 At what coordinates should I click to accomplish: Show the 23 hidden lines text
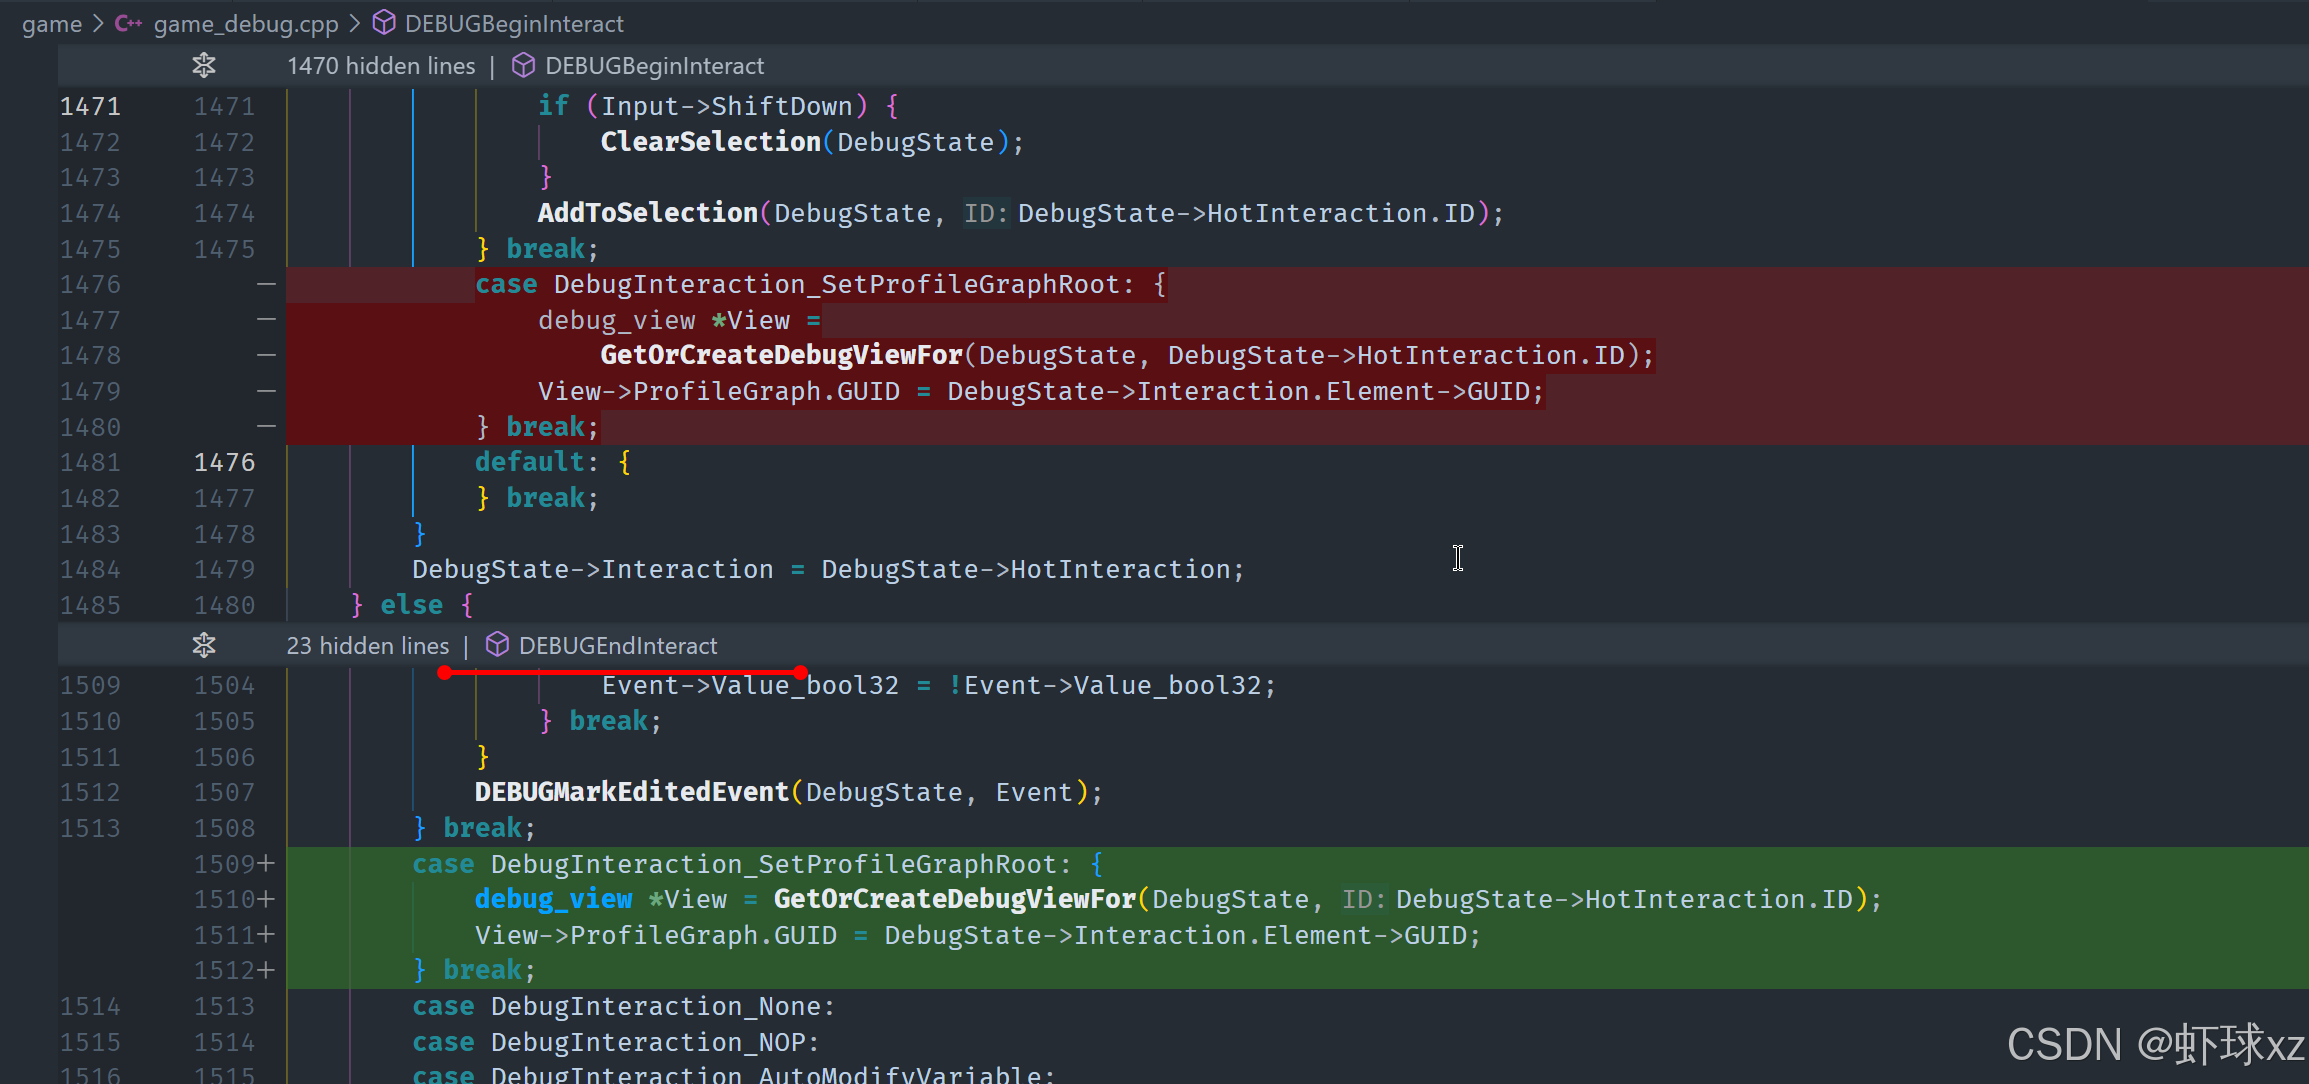tap(368, 645)
